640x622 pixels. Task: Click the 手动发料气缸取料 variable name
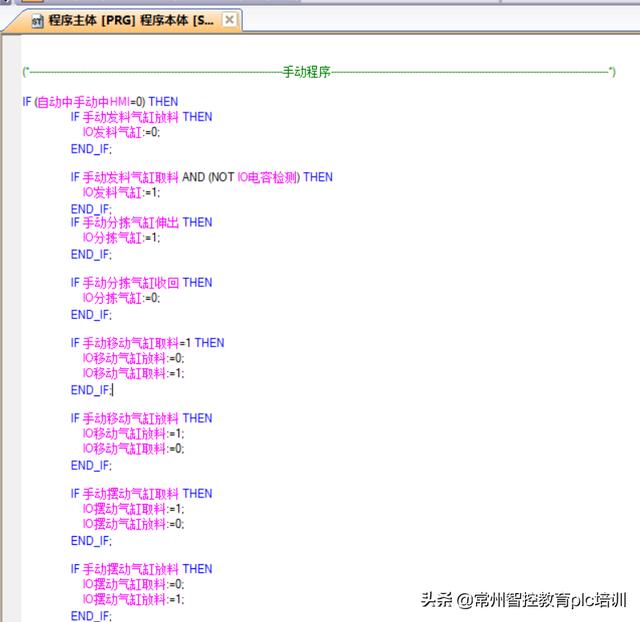130,177
